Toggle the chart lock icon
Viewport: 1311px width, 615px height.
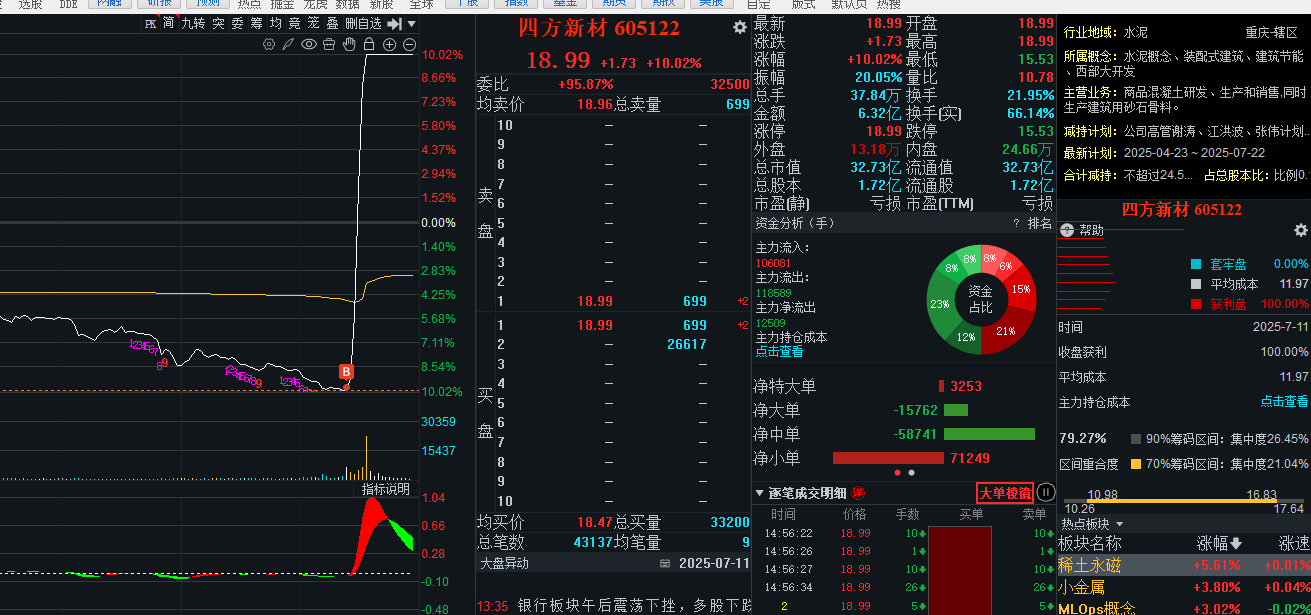pyautogui.click(x=369, y=44)
